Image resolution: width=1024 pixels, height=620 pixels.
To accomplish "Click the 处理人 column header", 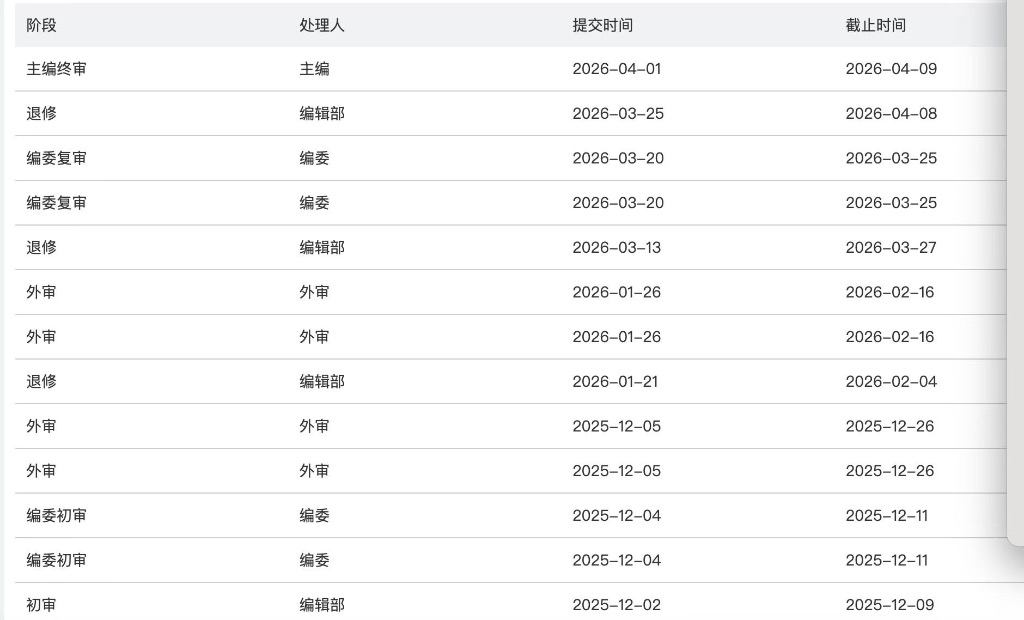I will (x=321, y=25).
